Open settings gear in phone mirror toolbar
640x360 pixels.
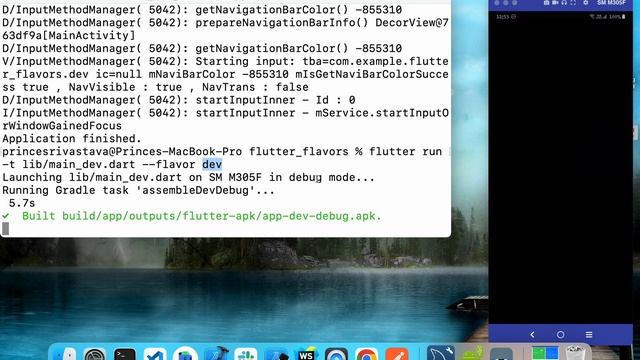click(586, 2)
